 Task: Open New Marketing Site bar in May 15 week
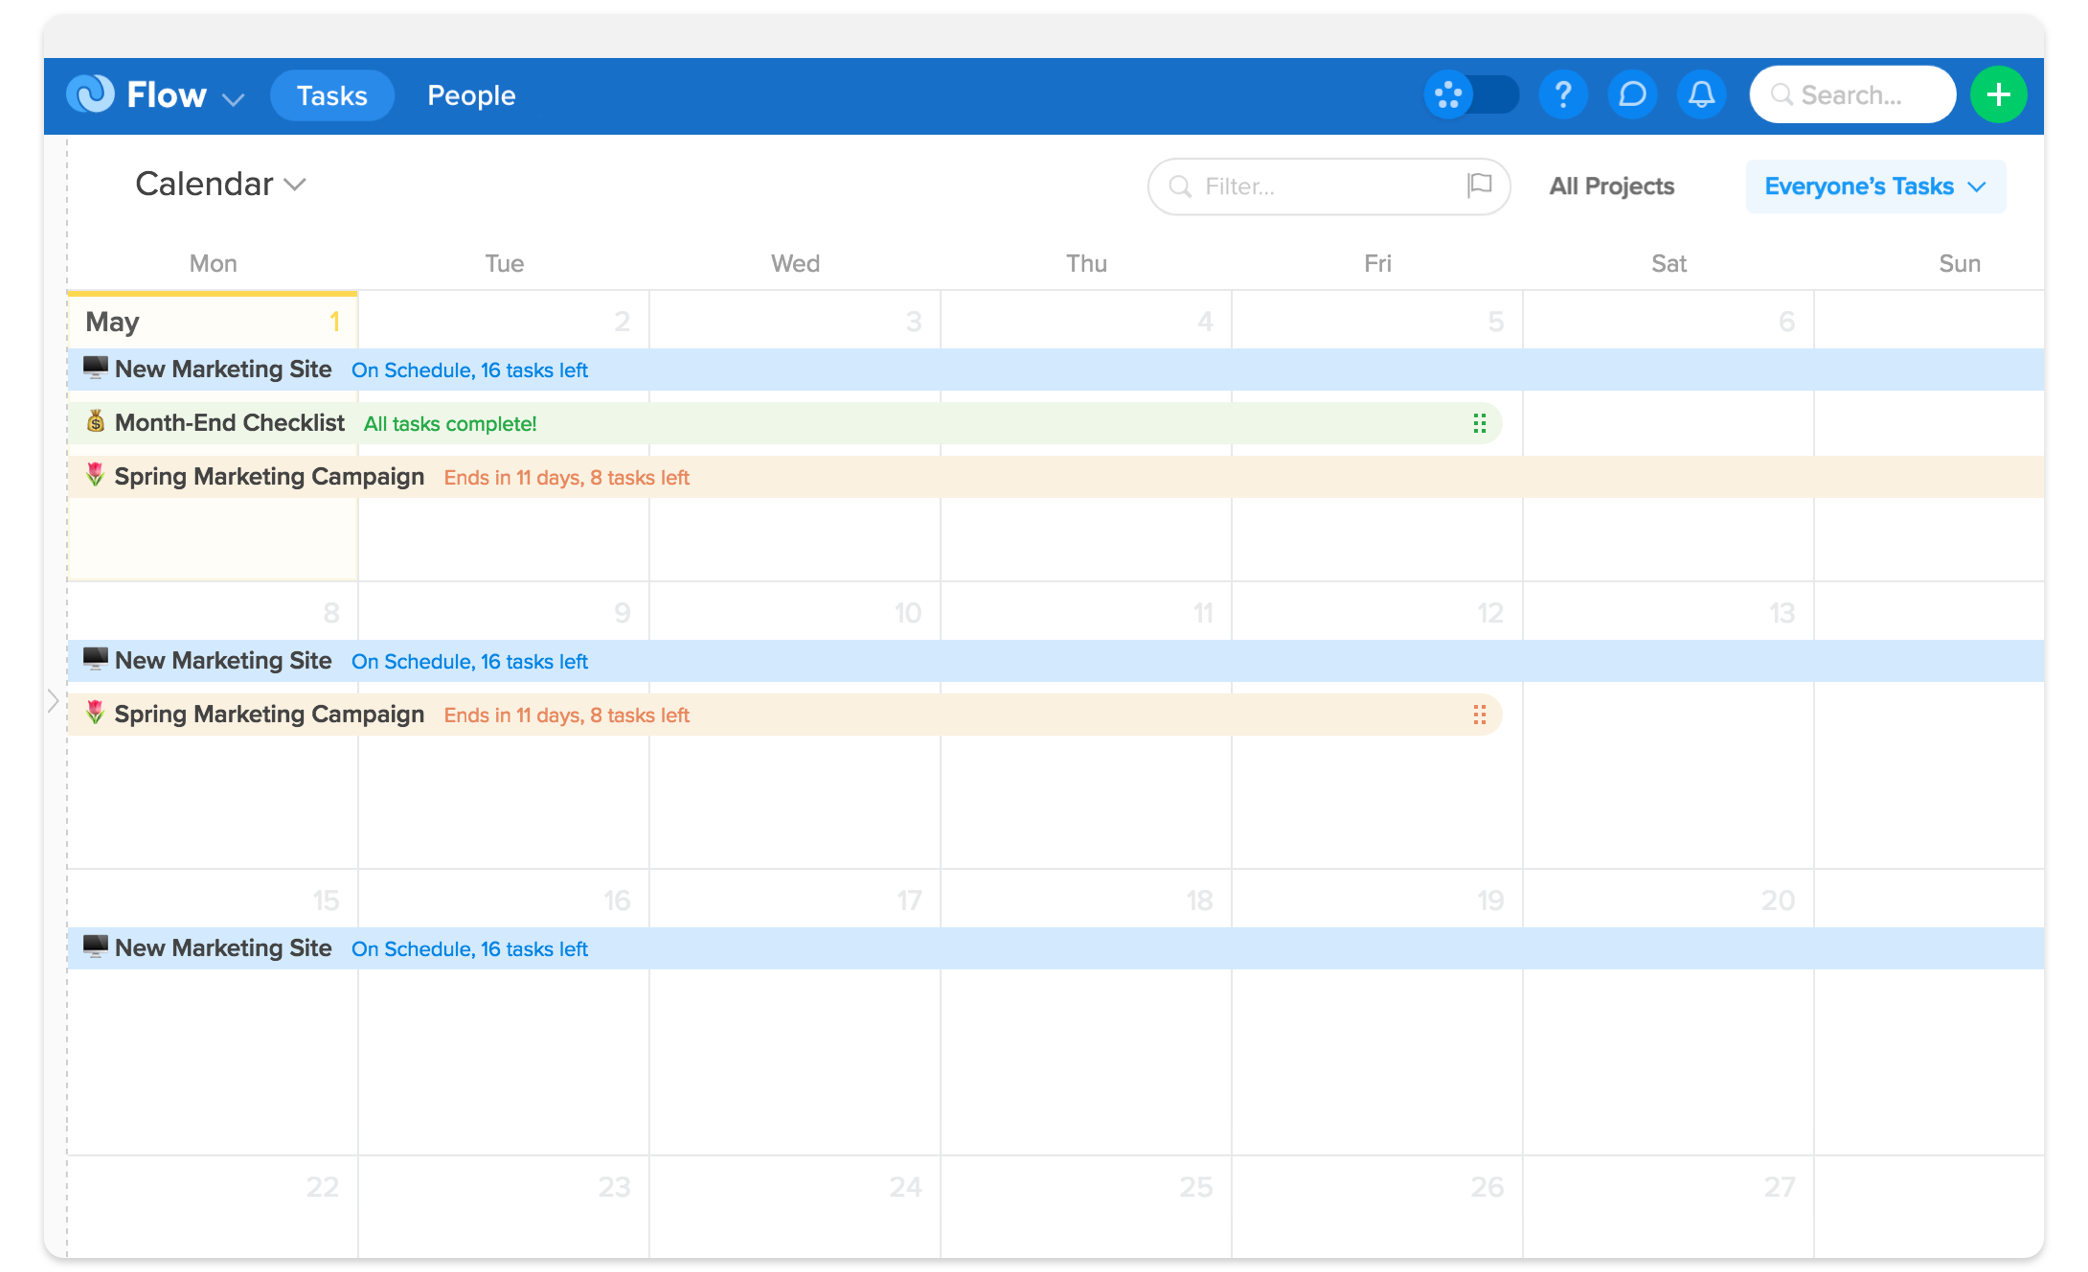(1056, 948)
